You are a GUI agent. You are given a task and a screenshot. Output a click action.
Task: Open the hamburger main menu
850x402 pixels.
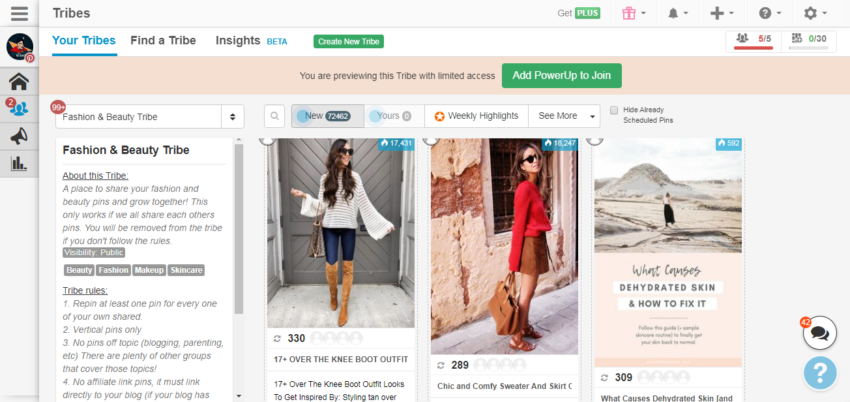pyautogui.click(x=19, y=13)
